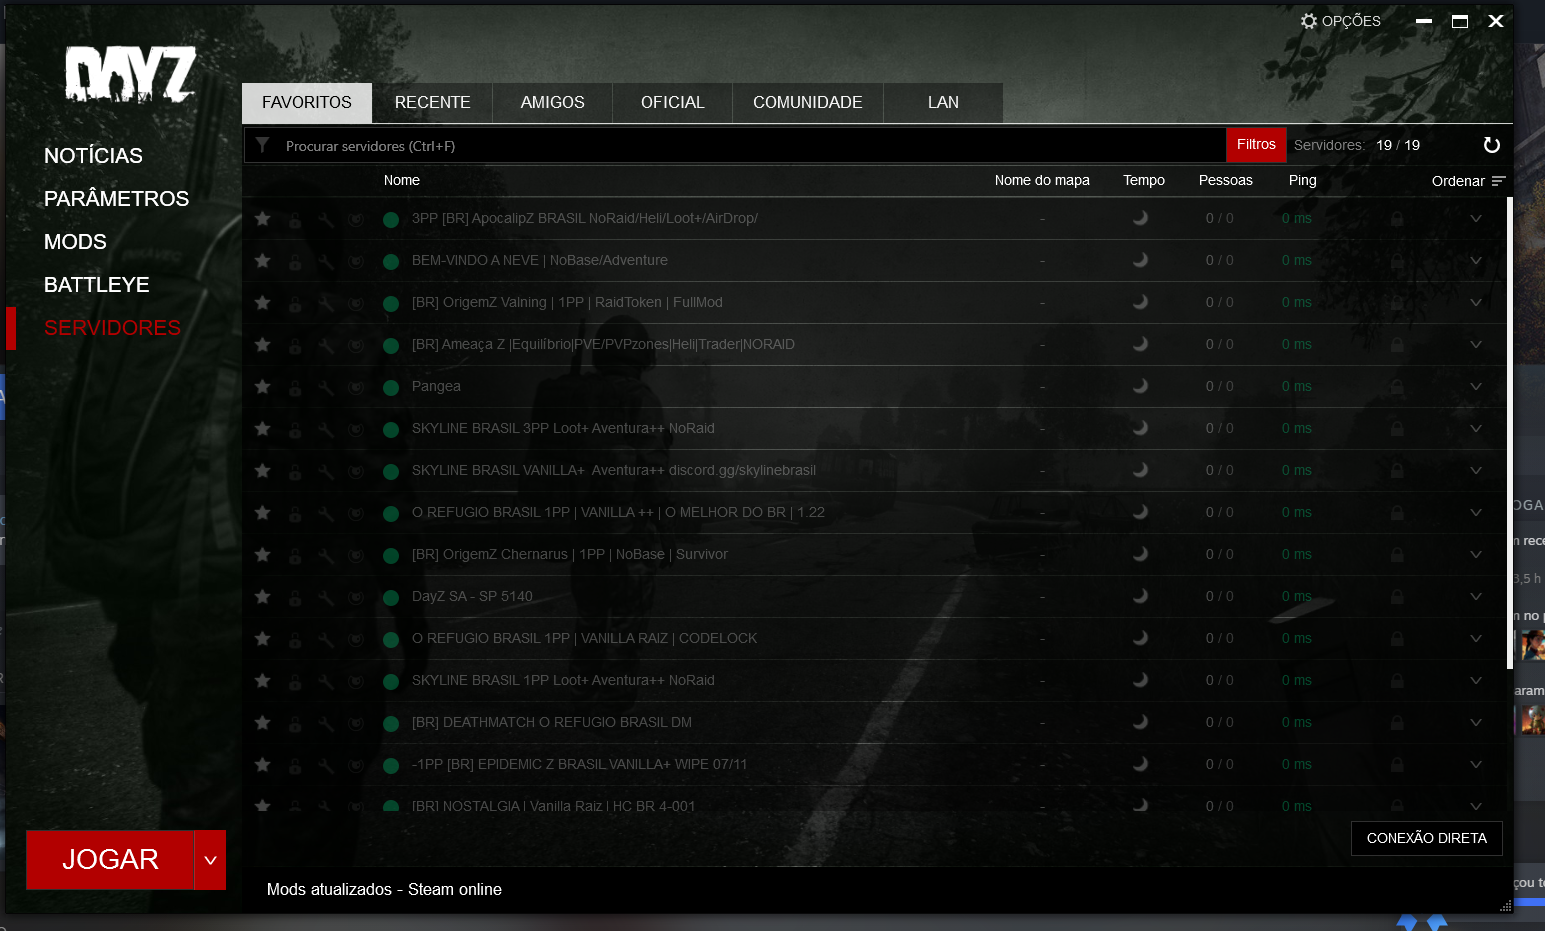1545x931 pixels.
Task: Open PARÂMETROS in the sidebar
Action: coord(116,199)
